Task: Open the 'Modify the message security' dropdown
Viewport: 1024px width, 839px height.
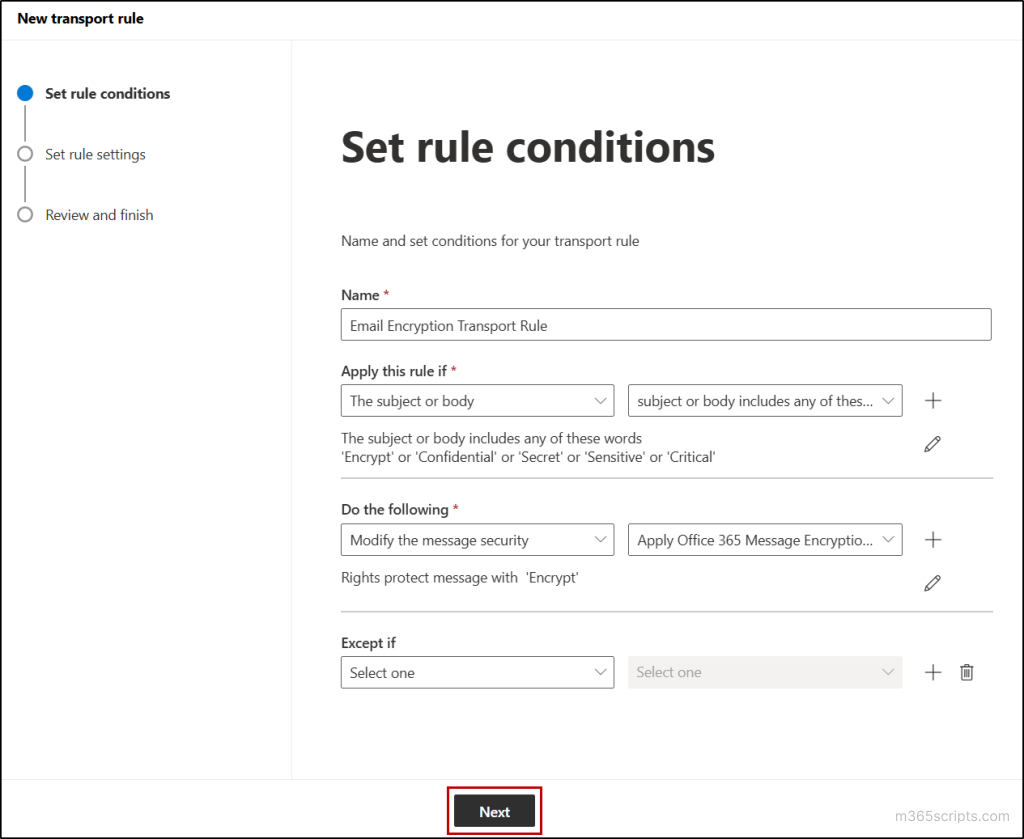Action: coord(477,539)
